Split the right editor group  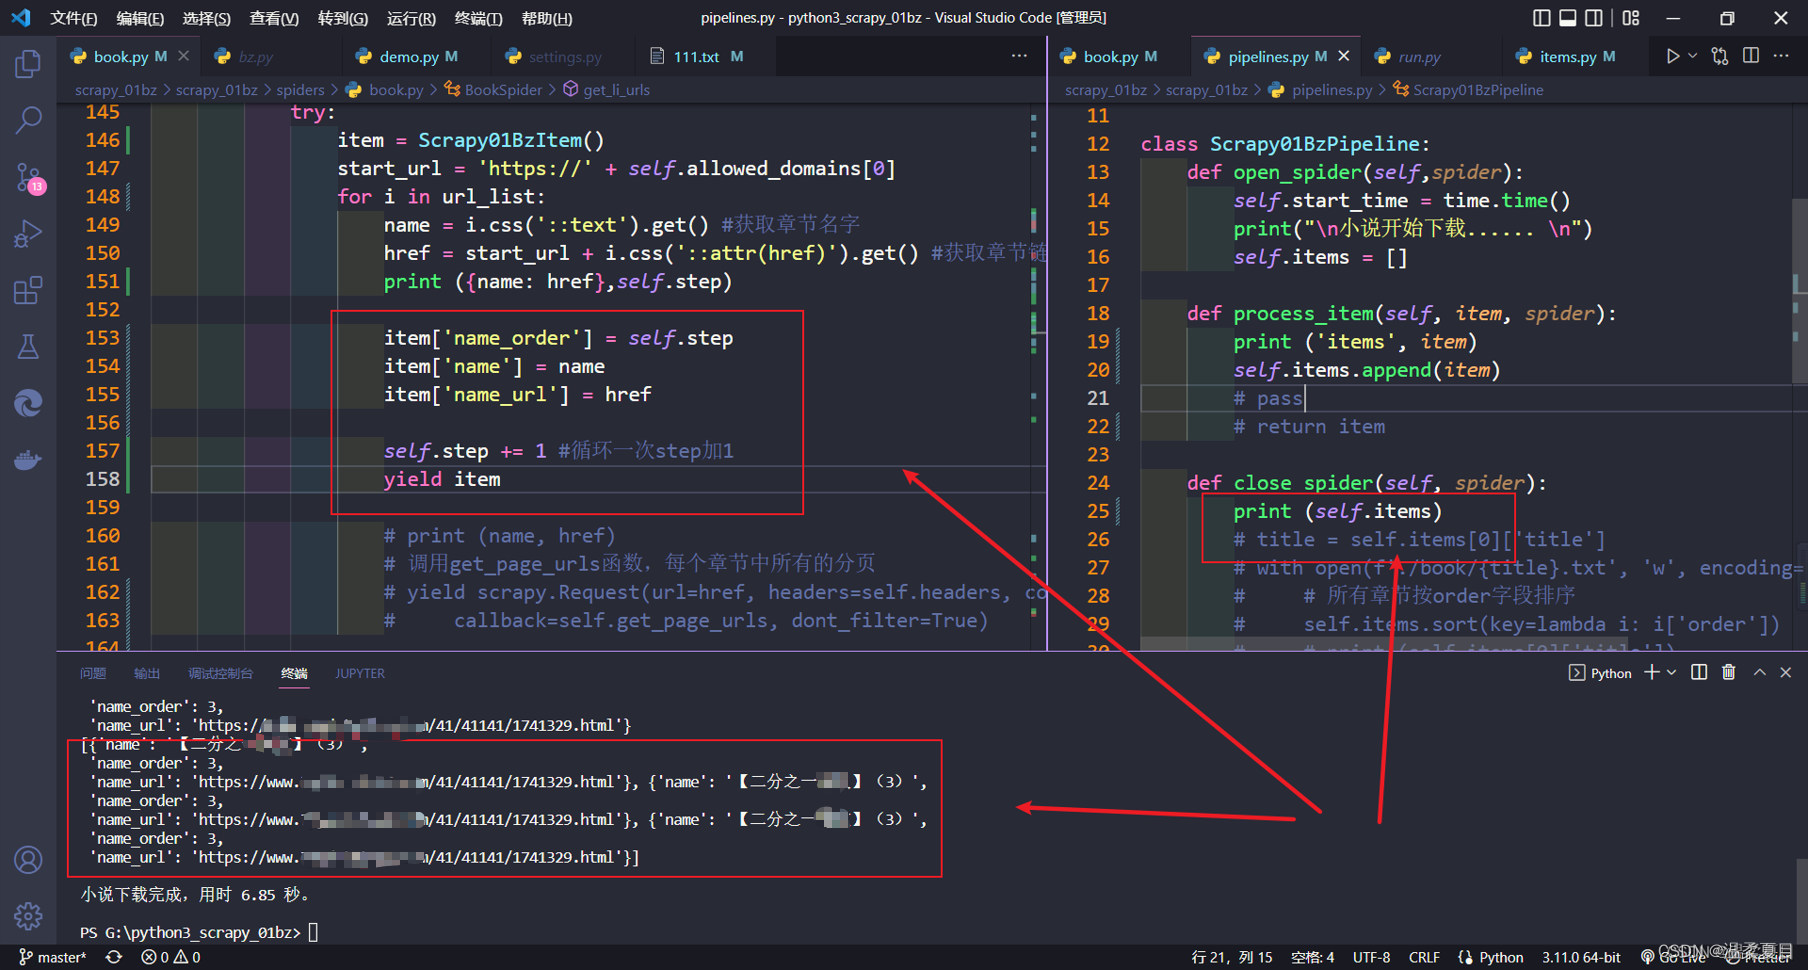coord(1751,56)
